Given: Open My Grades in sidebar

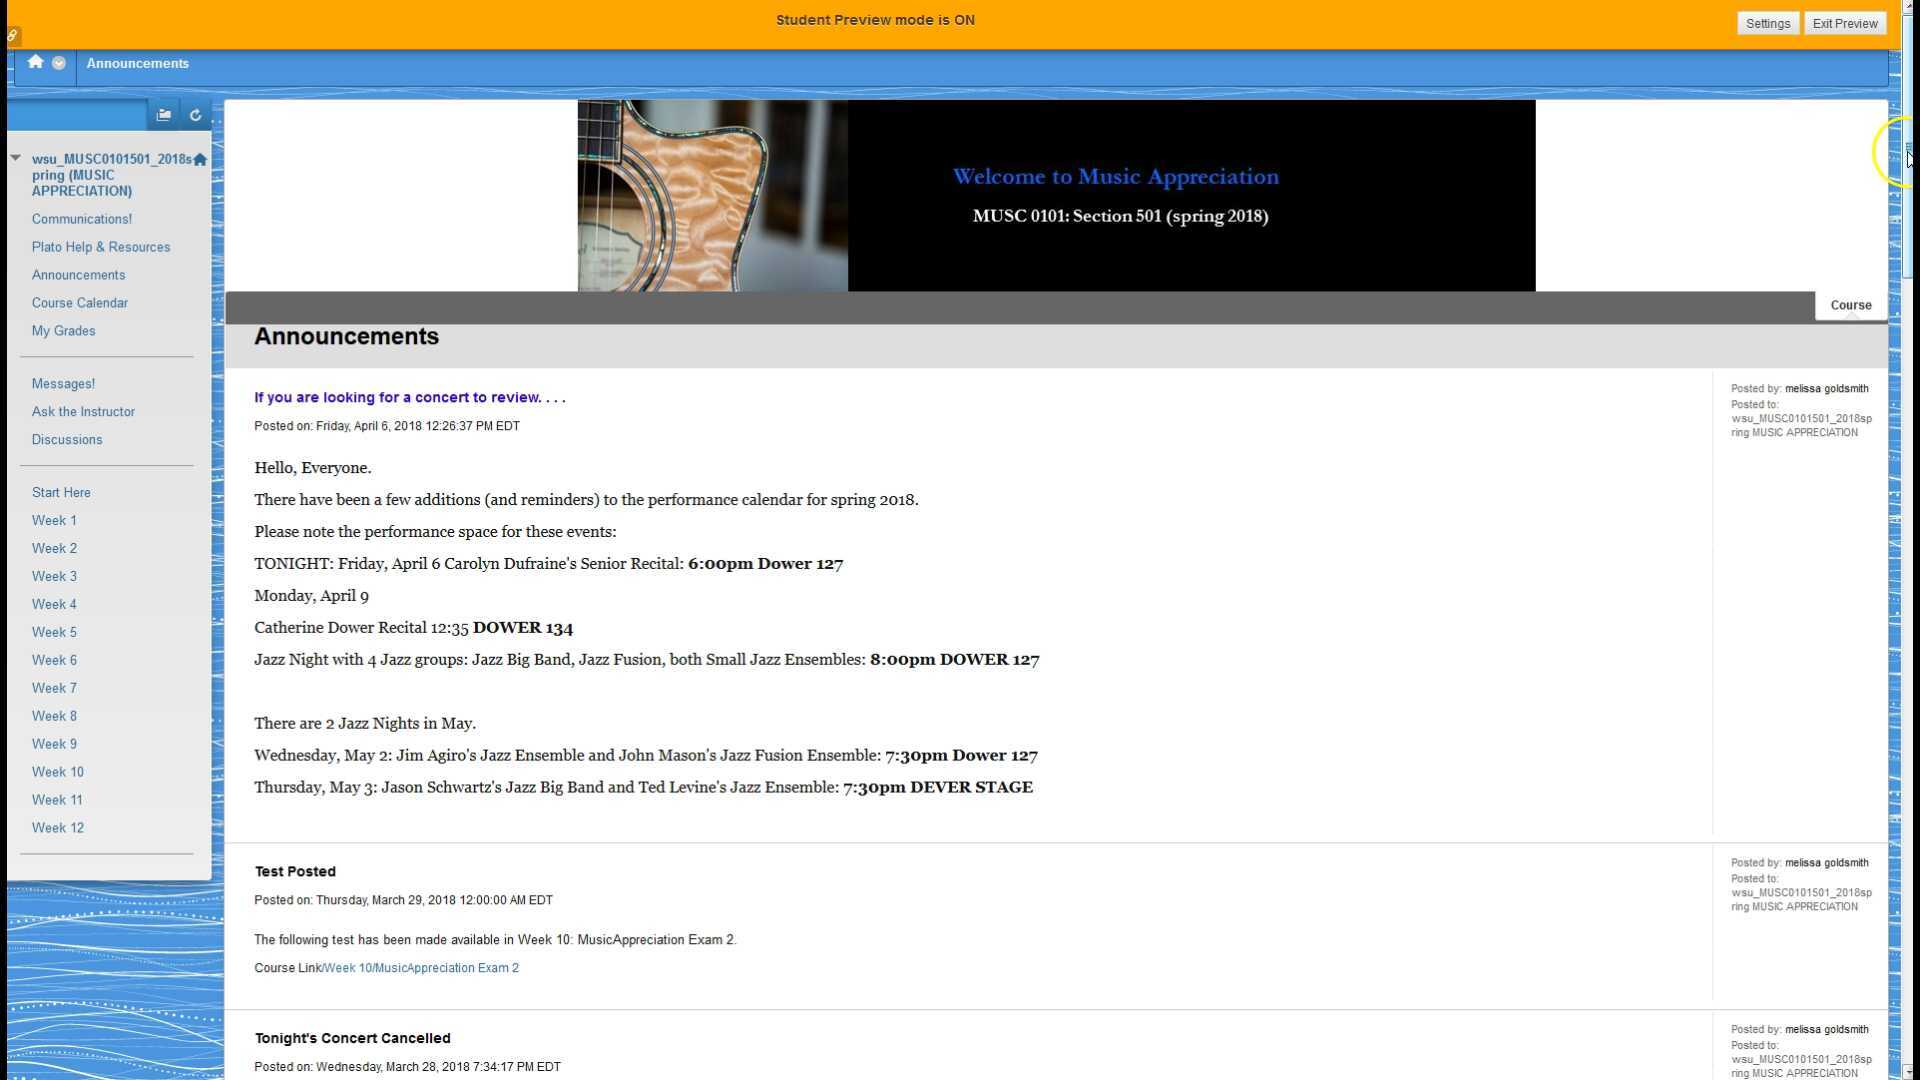Looking at the screenshot, I should [x=63, y=331].
